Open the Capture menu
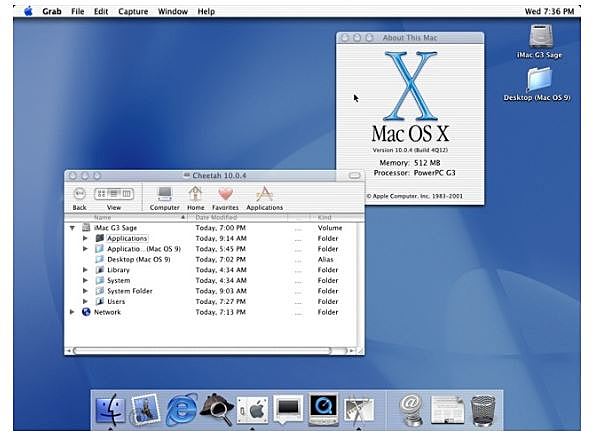593x445 pixels. pyautogui.click(x=133, y=11)
